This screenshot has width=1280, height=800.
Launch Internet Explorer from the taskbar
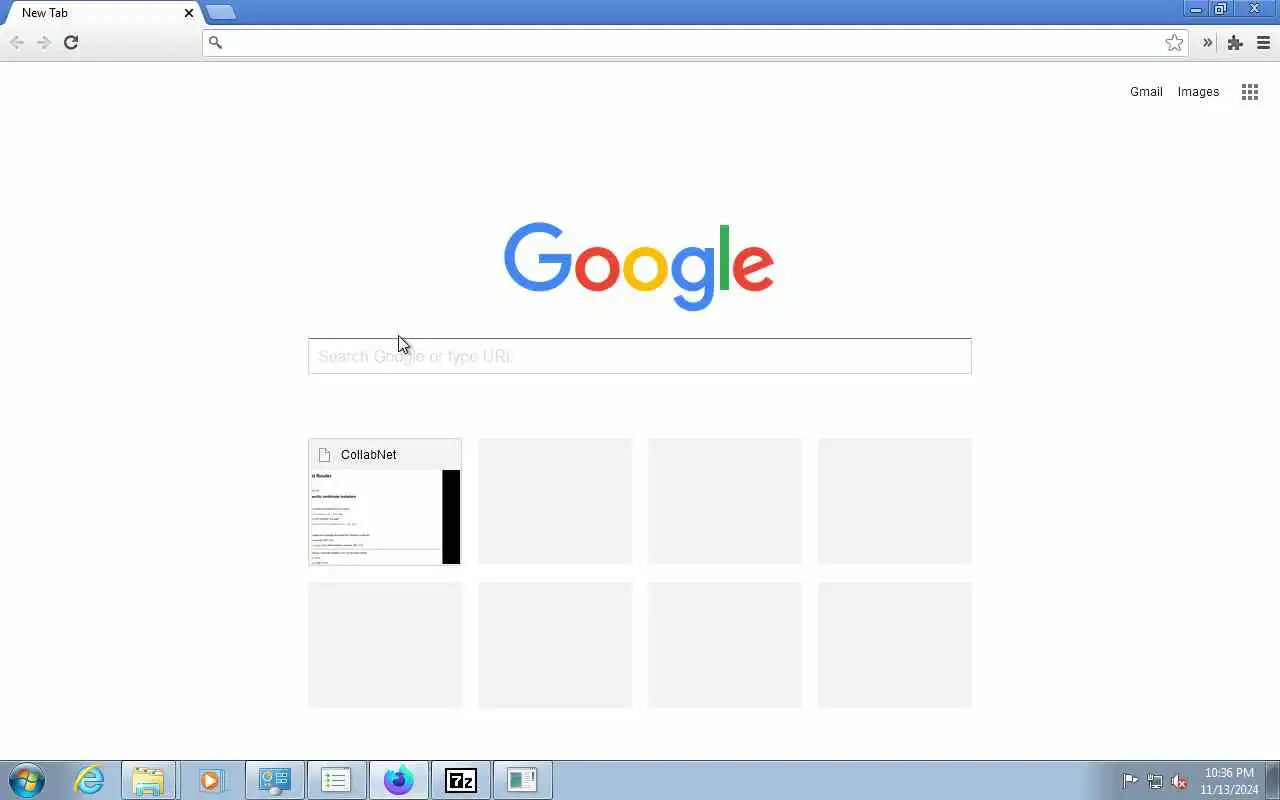point(90,780)
